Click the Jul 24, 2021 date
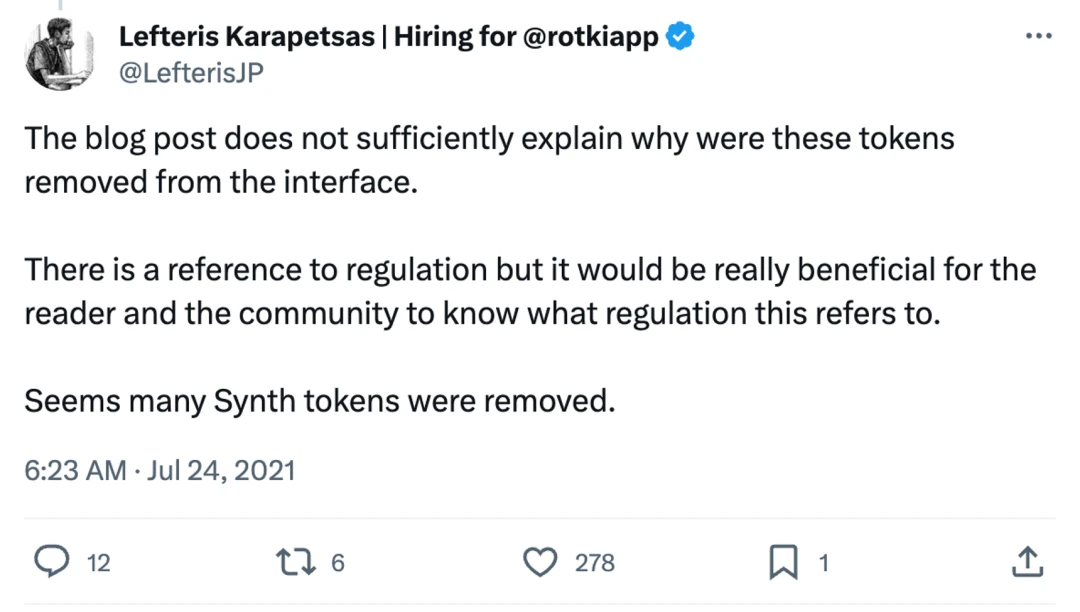The image size is (1080, 612). [x=221, y=470]
